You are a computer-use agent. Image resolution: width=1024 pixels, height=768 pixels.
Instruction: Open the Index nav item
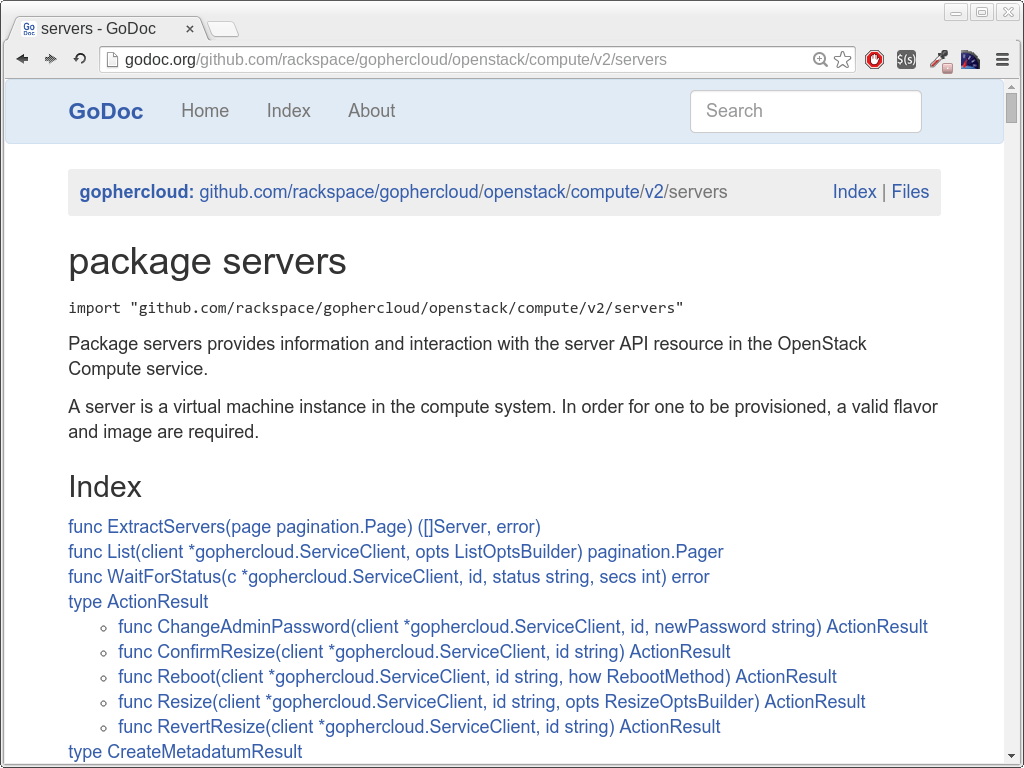[289, 110]
